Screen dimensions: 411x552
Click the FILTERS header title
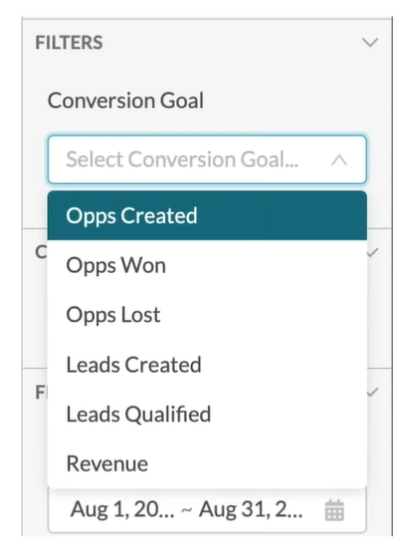click(69, 43)
